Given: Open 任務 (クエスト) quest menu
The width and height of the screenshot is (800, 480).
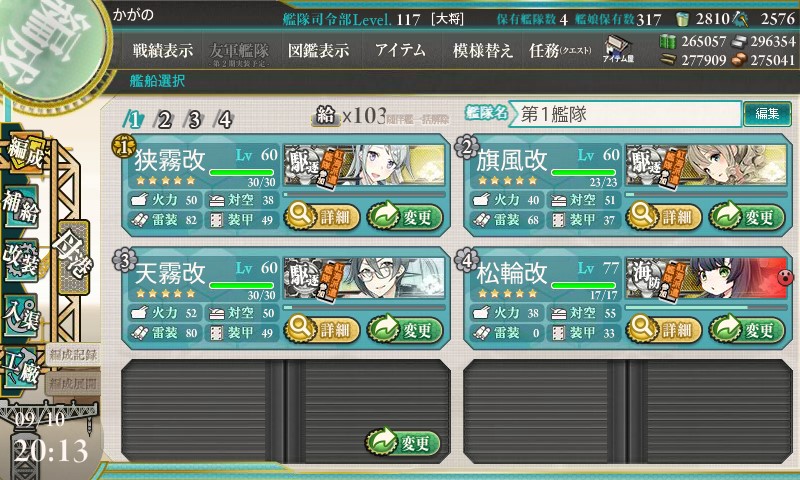Looking at the screenshot, I should (x=560, y=50).
